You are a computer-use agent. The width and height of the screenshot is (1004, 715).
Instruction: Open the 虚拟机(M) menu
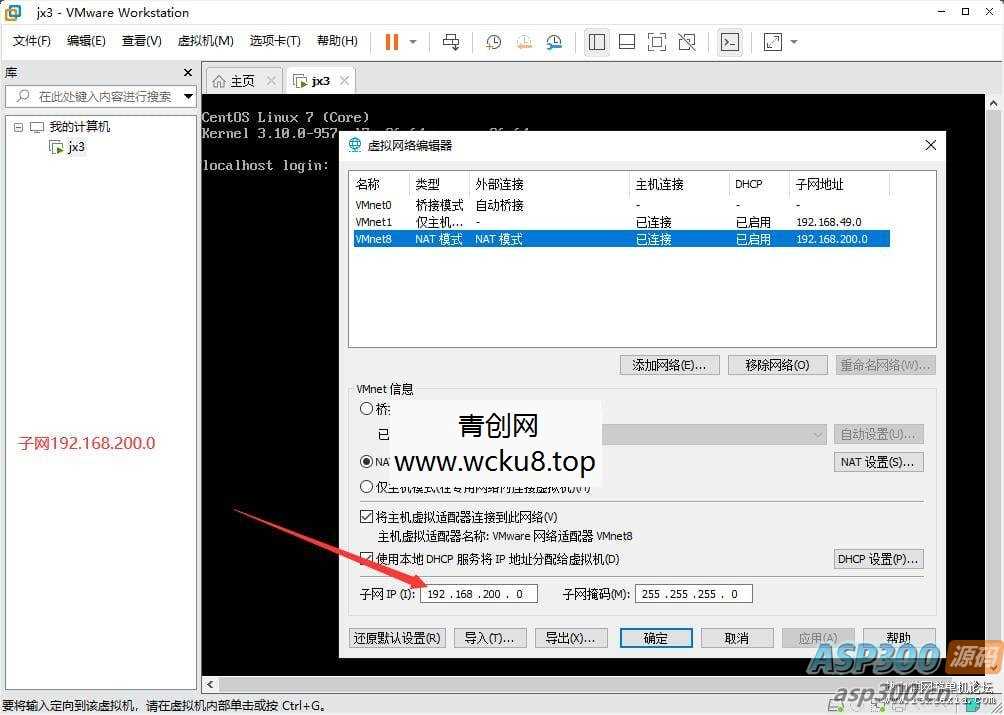[x=204, y=41]
